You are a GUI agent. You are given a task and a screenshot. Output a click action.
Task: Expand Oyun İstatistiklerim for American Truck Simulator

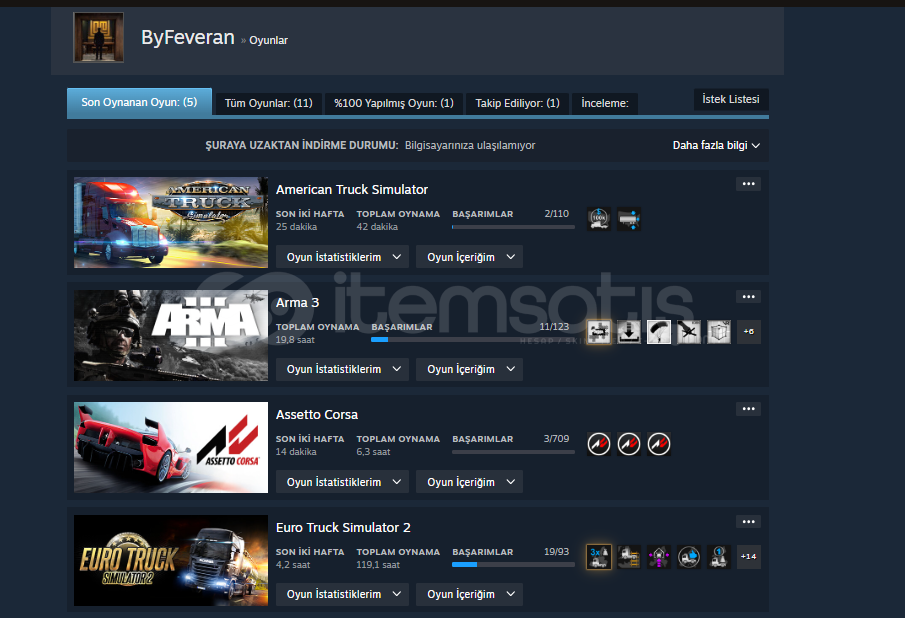[x=342, y=257]
